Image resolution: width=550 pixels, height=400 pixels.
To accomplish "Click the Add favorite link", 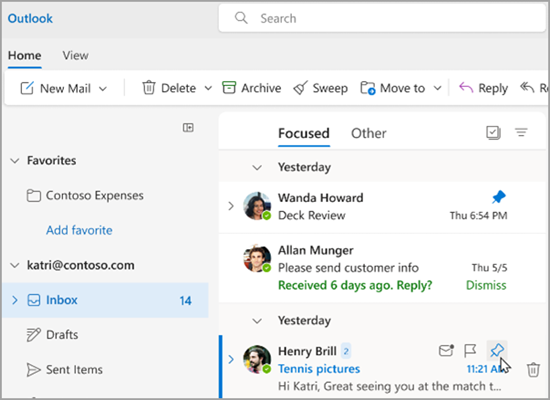I will click(79, 230).
